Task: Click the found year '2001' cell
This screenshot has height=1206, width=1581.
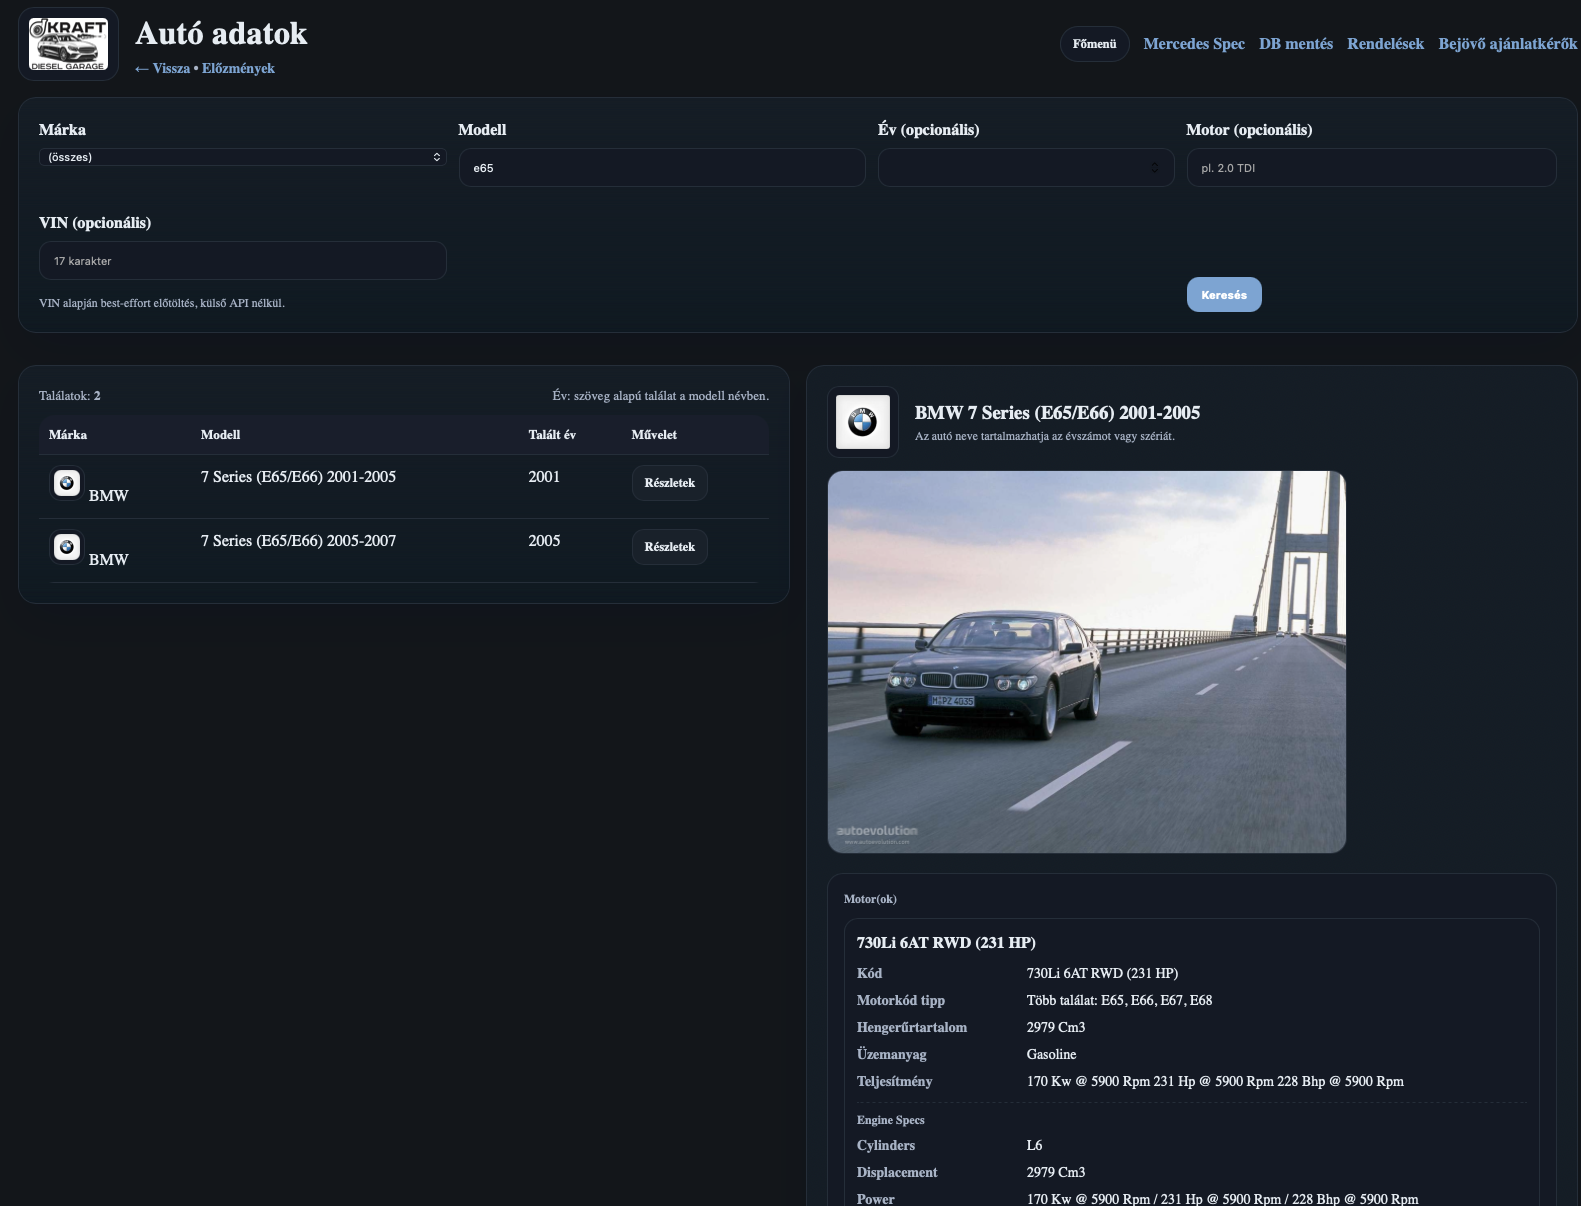Action: (544, 477)
